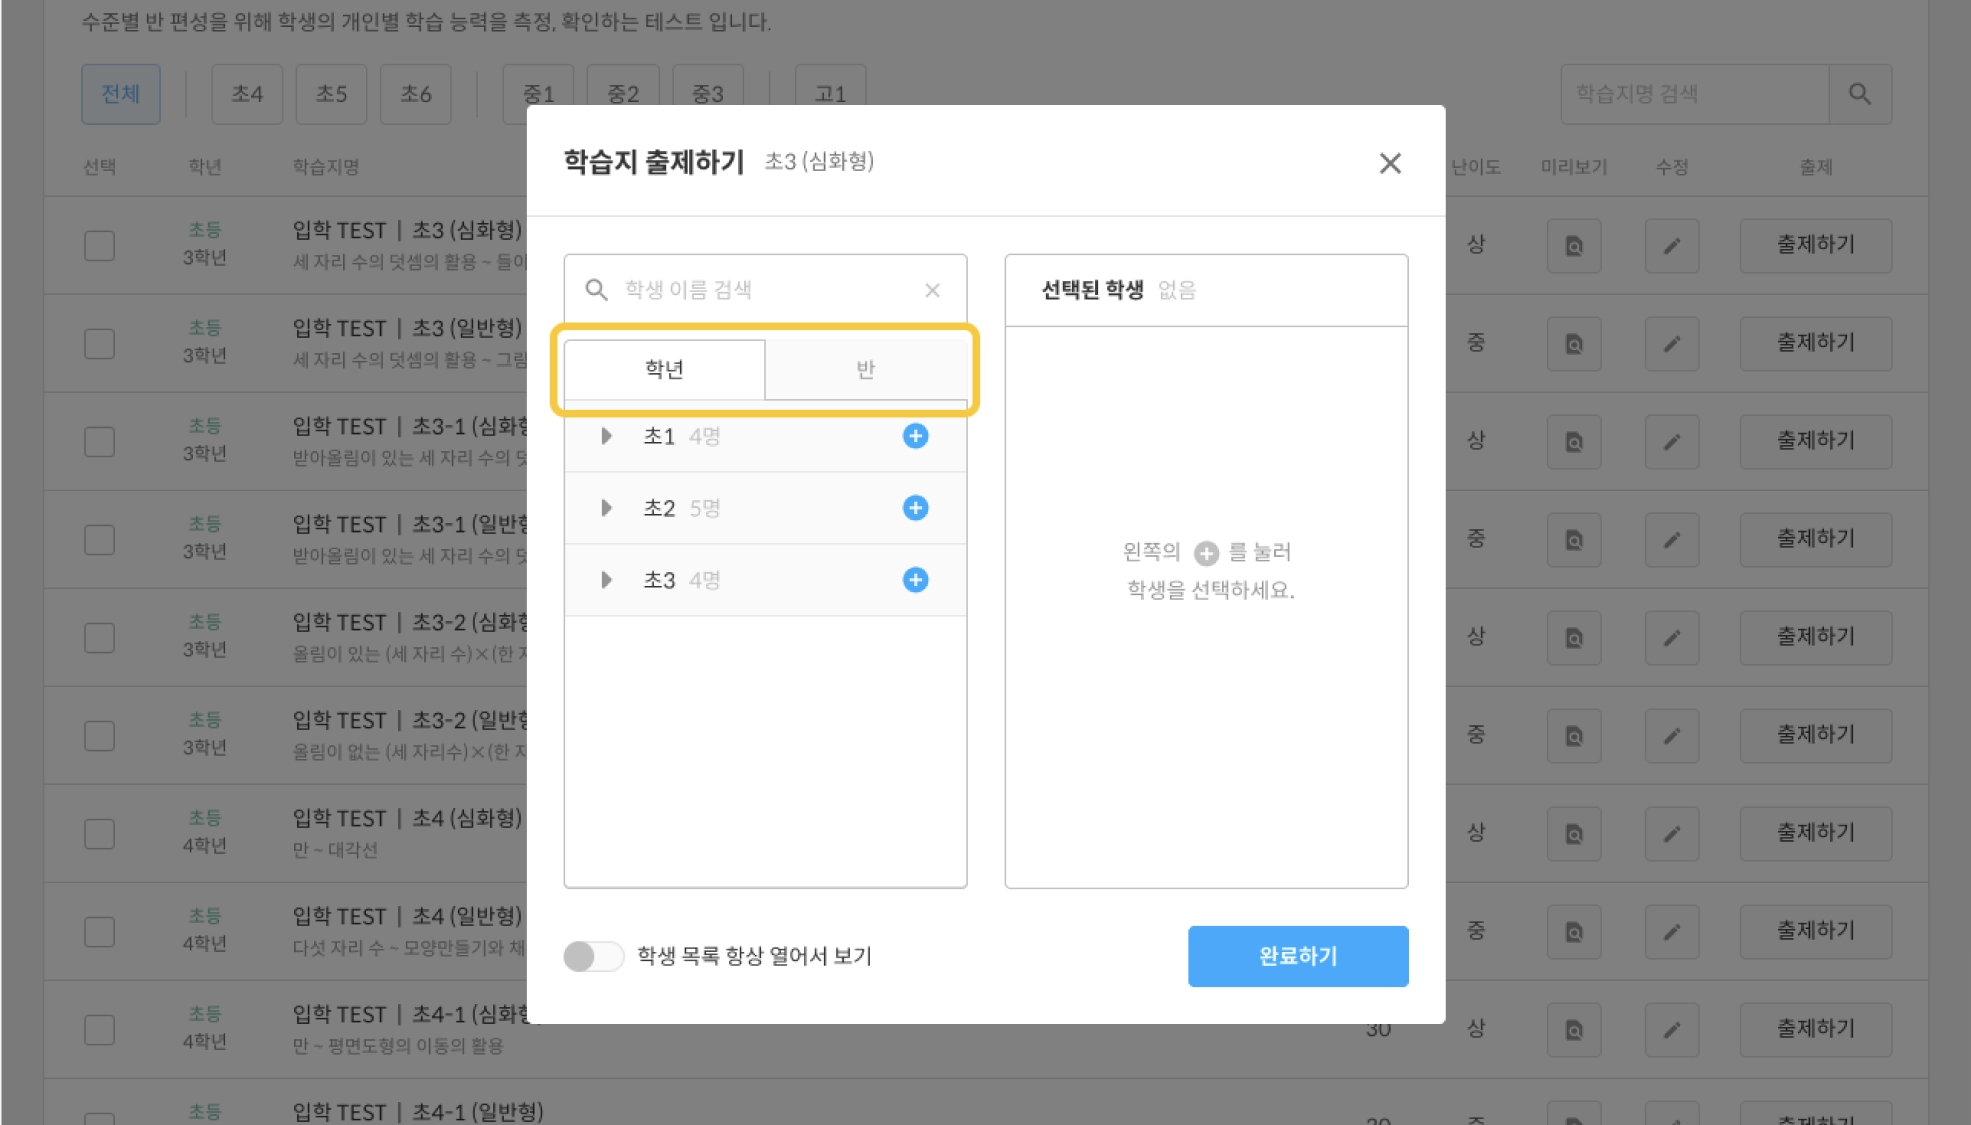The height and width of the screenshot is (1125, 1971).
Task: Clear student name search with X icon
Action: point(932,290)
